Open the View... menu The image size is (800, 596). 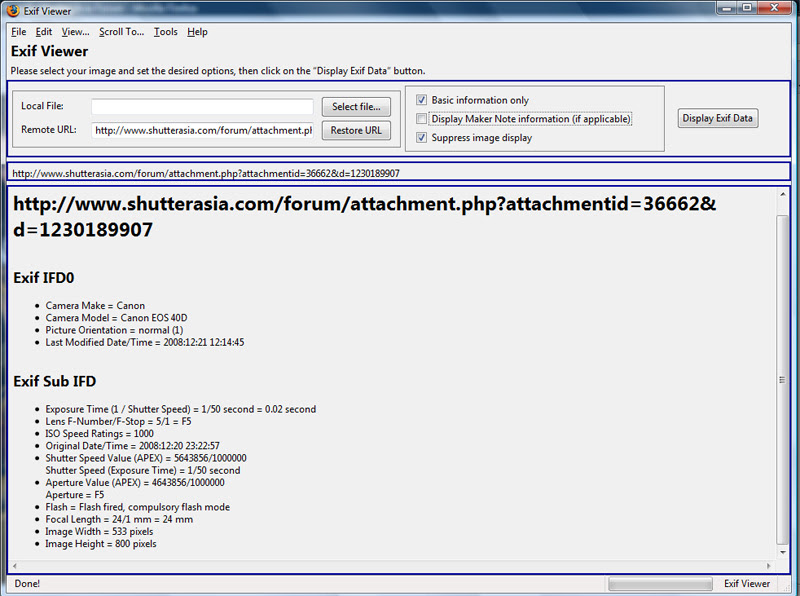75,32
